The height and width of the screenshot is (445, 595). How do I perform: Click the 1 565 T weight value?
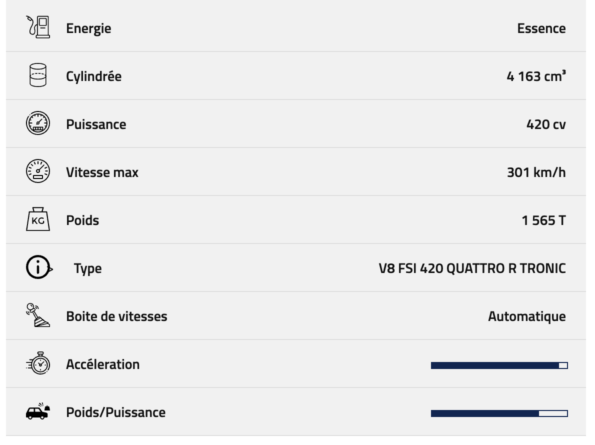tap(544, 220)
